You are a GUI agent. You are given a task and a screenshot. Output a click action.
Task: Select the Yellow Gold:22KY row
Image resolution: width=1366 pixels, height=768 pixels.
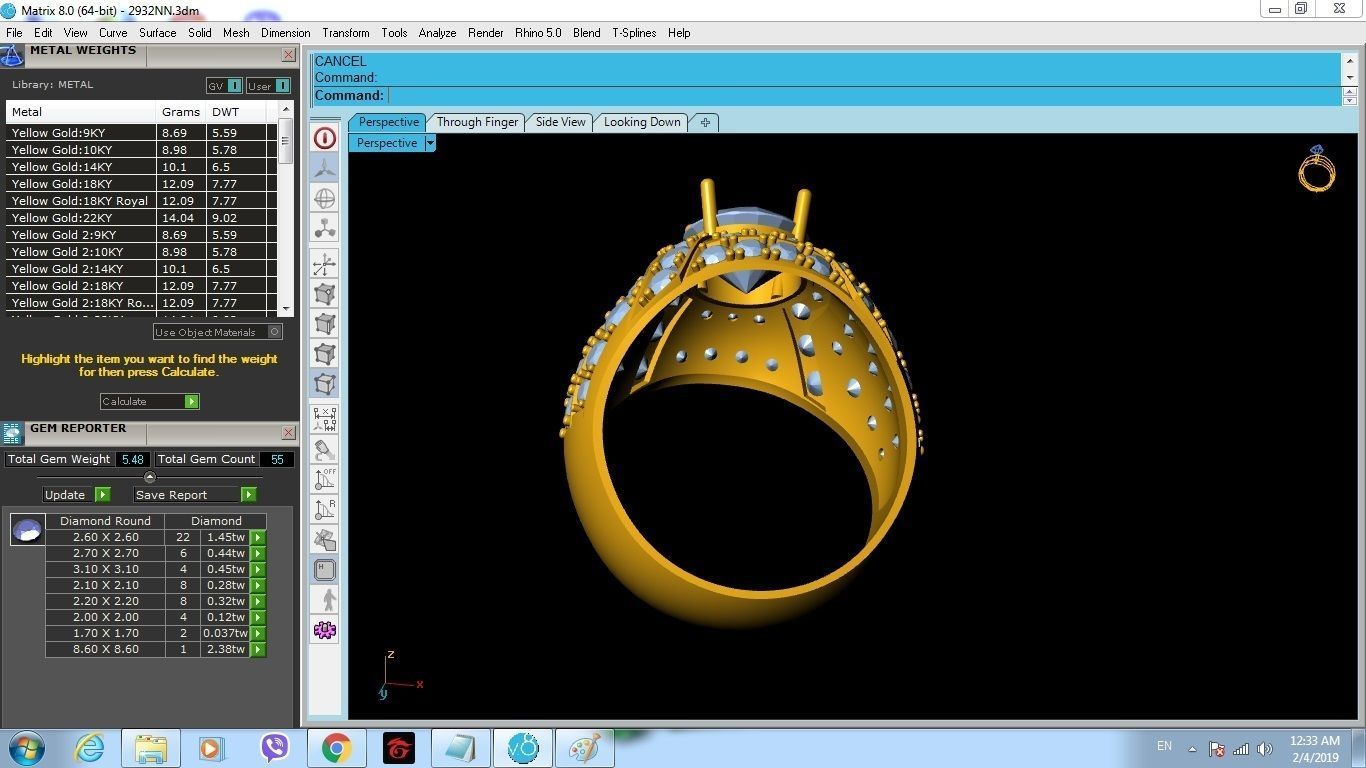[141, 218]
